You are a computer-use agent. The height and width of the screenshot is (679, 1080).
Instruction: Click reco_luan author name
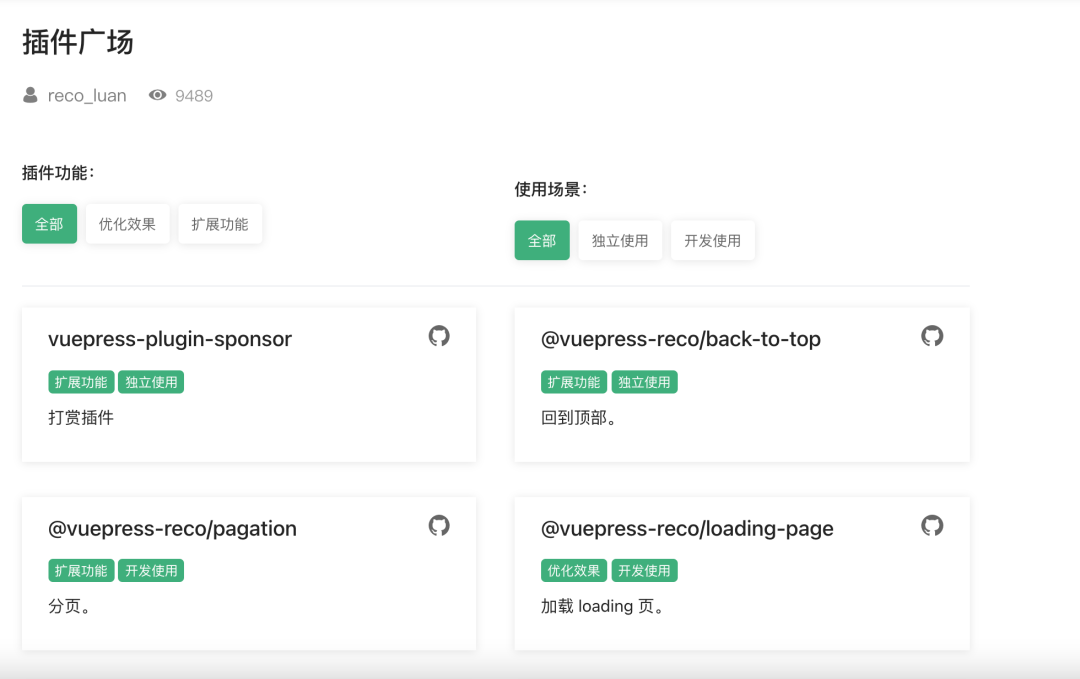tap(87, 96)
